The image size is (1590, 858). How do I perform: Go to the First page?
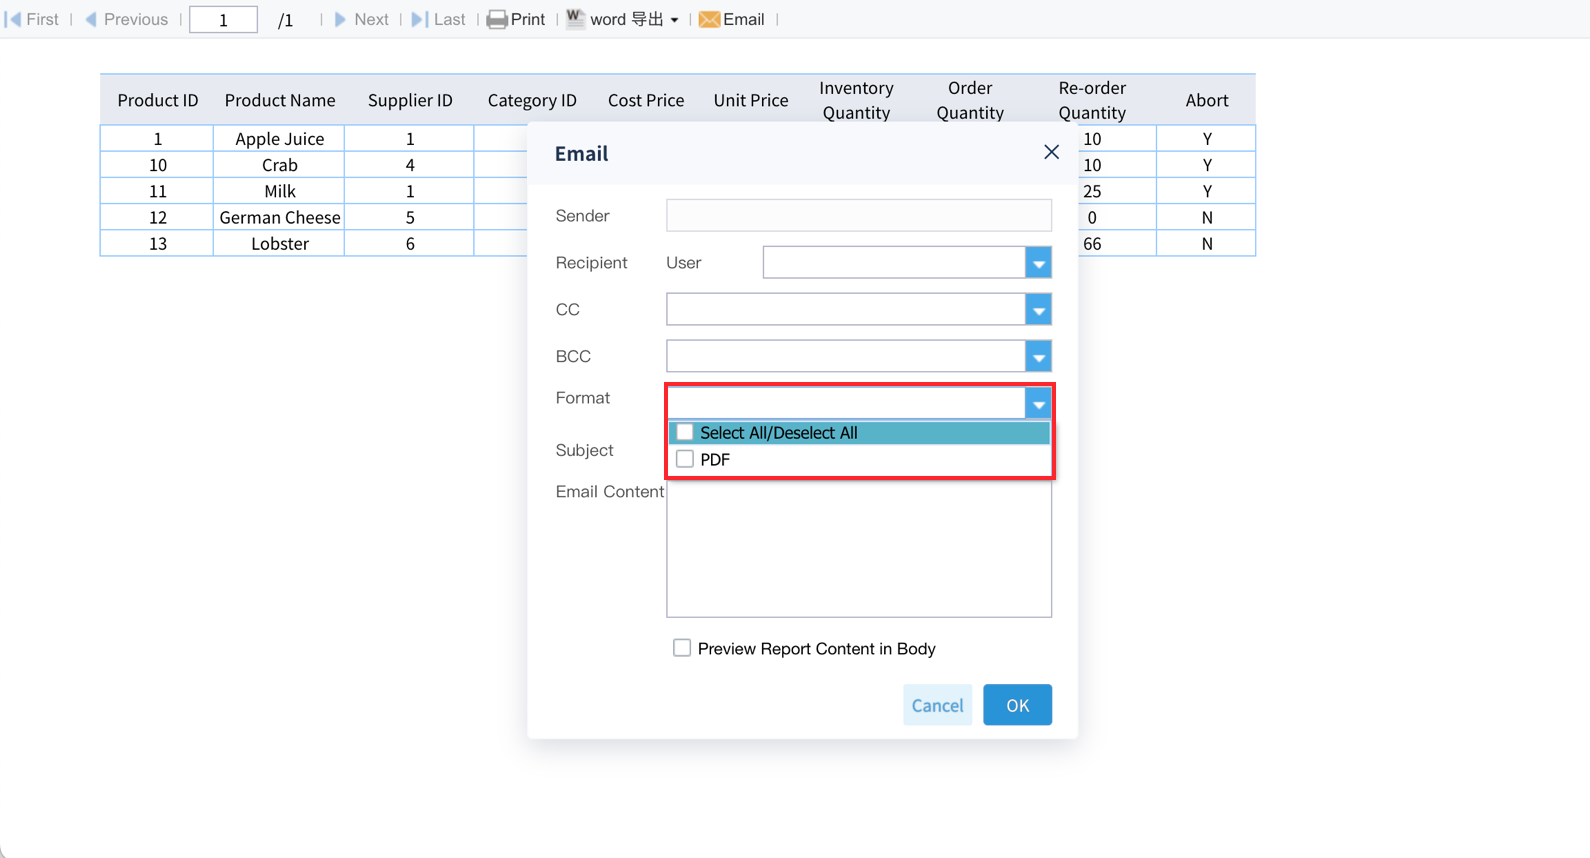coord(32,19)
